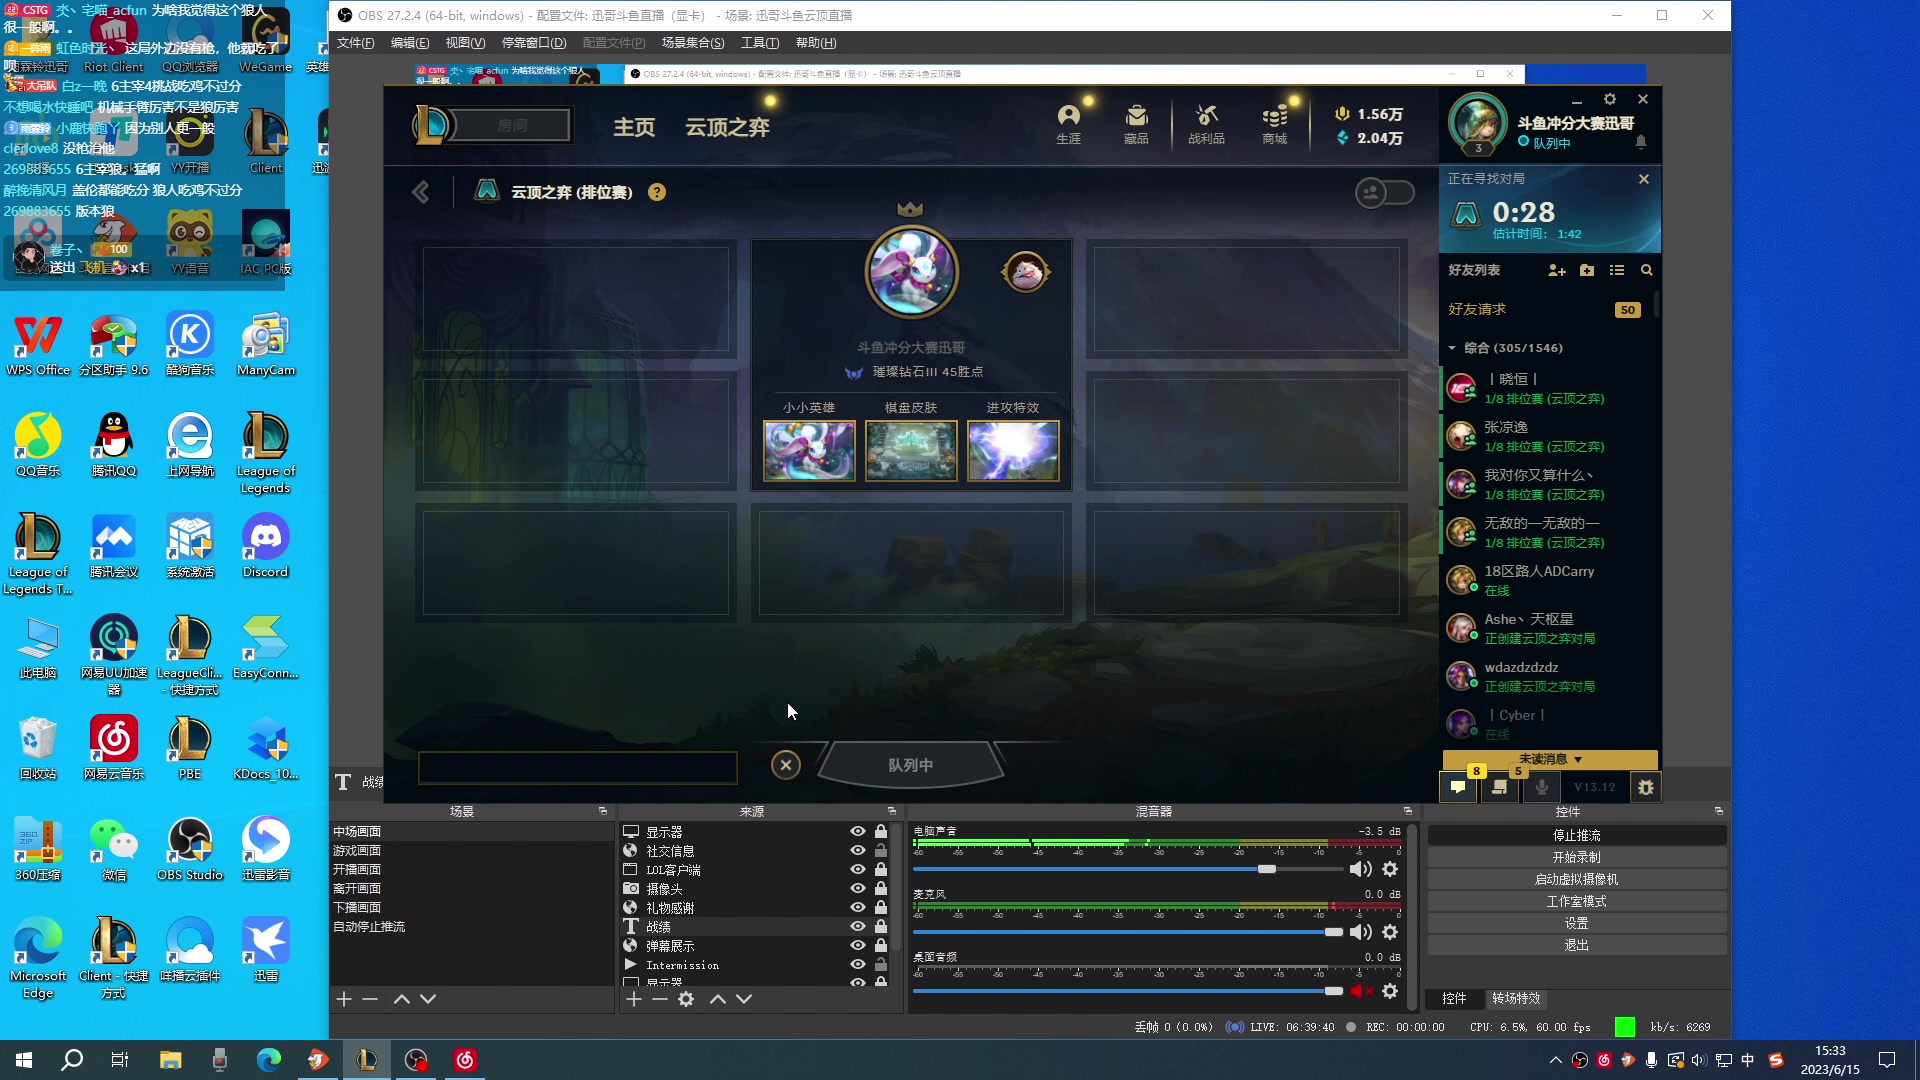Search friends with magnifier icon
The width and height of the screenshot is (1920, 1080).
coord(1646,270)
